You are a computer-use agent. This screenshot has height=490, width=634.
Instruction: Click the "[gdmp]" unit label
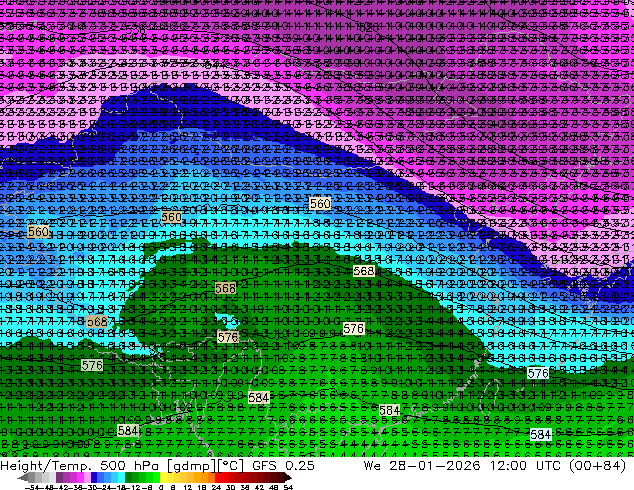190,466
